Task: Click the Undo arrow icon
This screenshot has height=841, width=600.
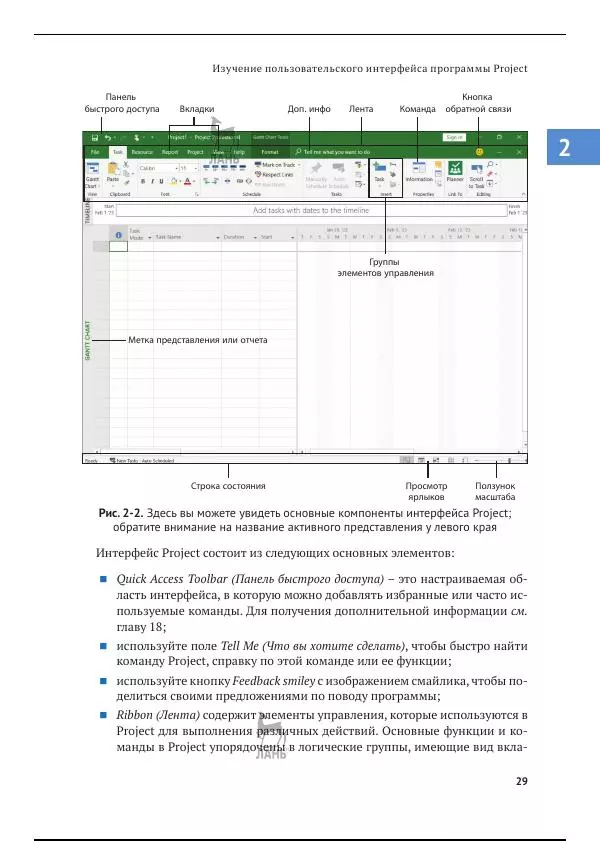Action: pos(107,138)
